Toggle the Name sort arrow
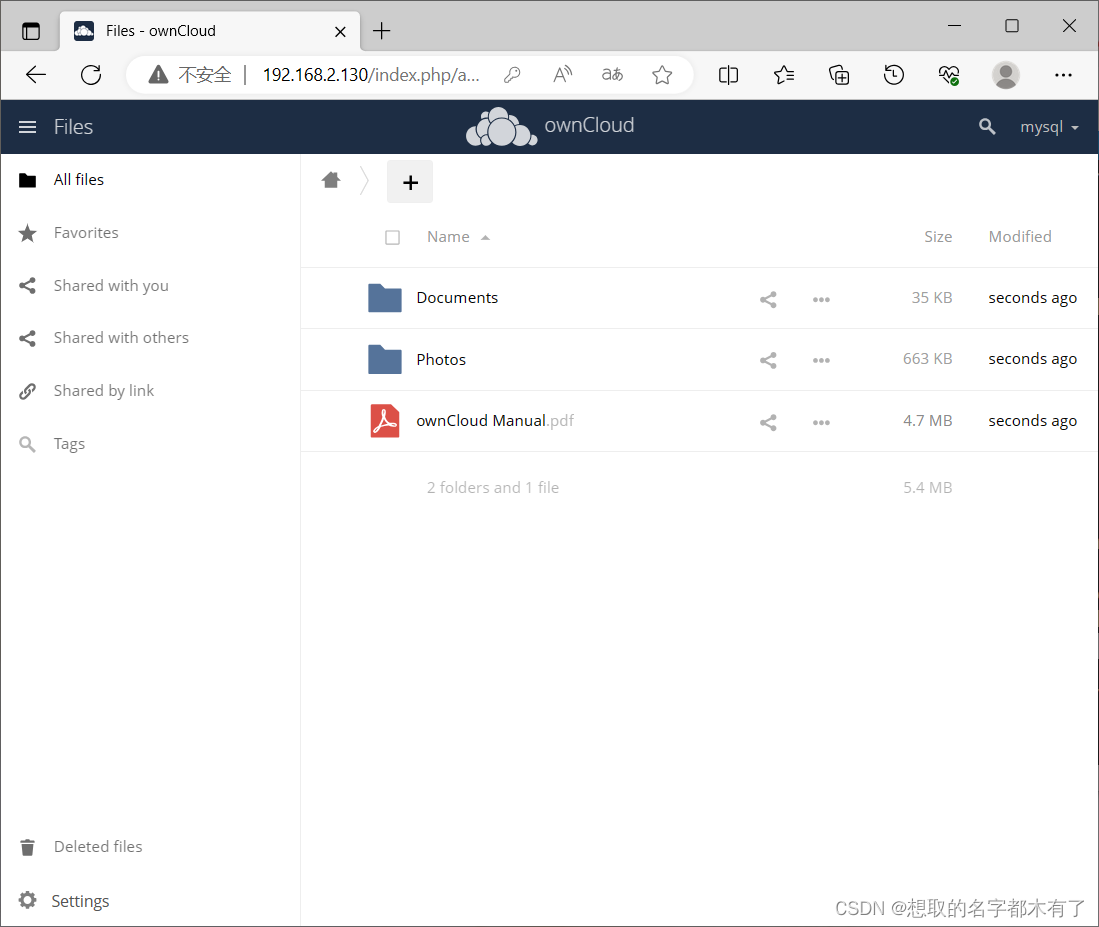This screenshot has height=927, width=1099. point(485,238)
